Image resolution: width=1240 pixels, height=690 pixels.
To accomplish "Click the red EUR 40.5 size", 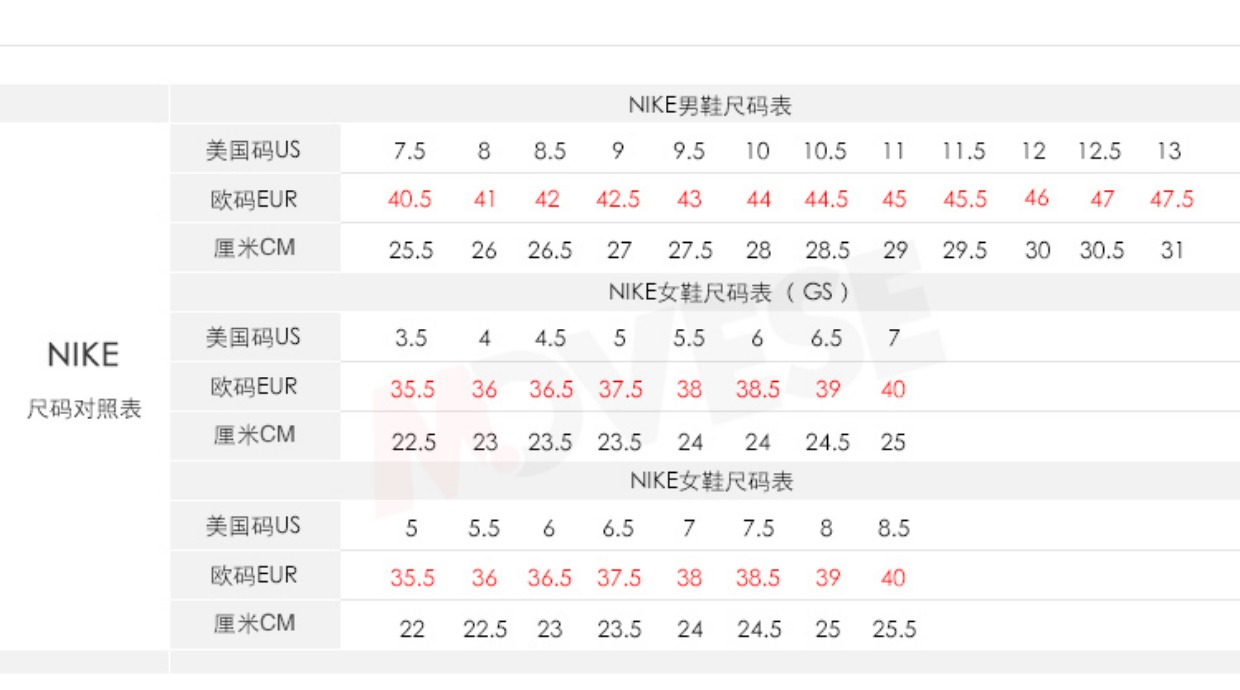I will coord(409,199).
